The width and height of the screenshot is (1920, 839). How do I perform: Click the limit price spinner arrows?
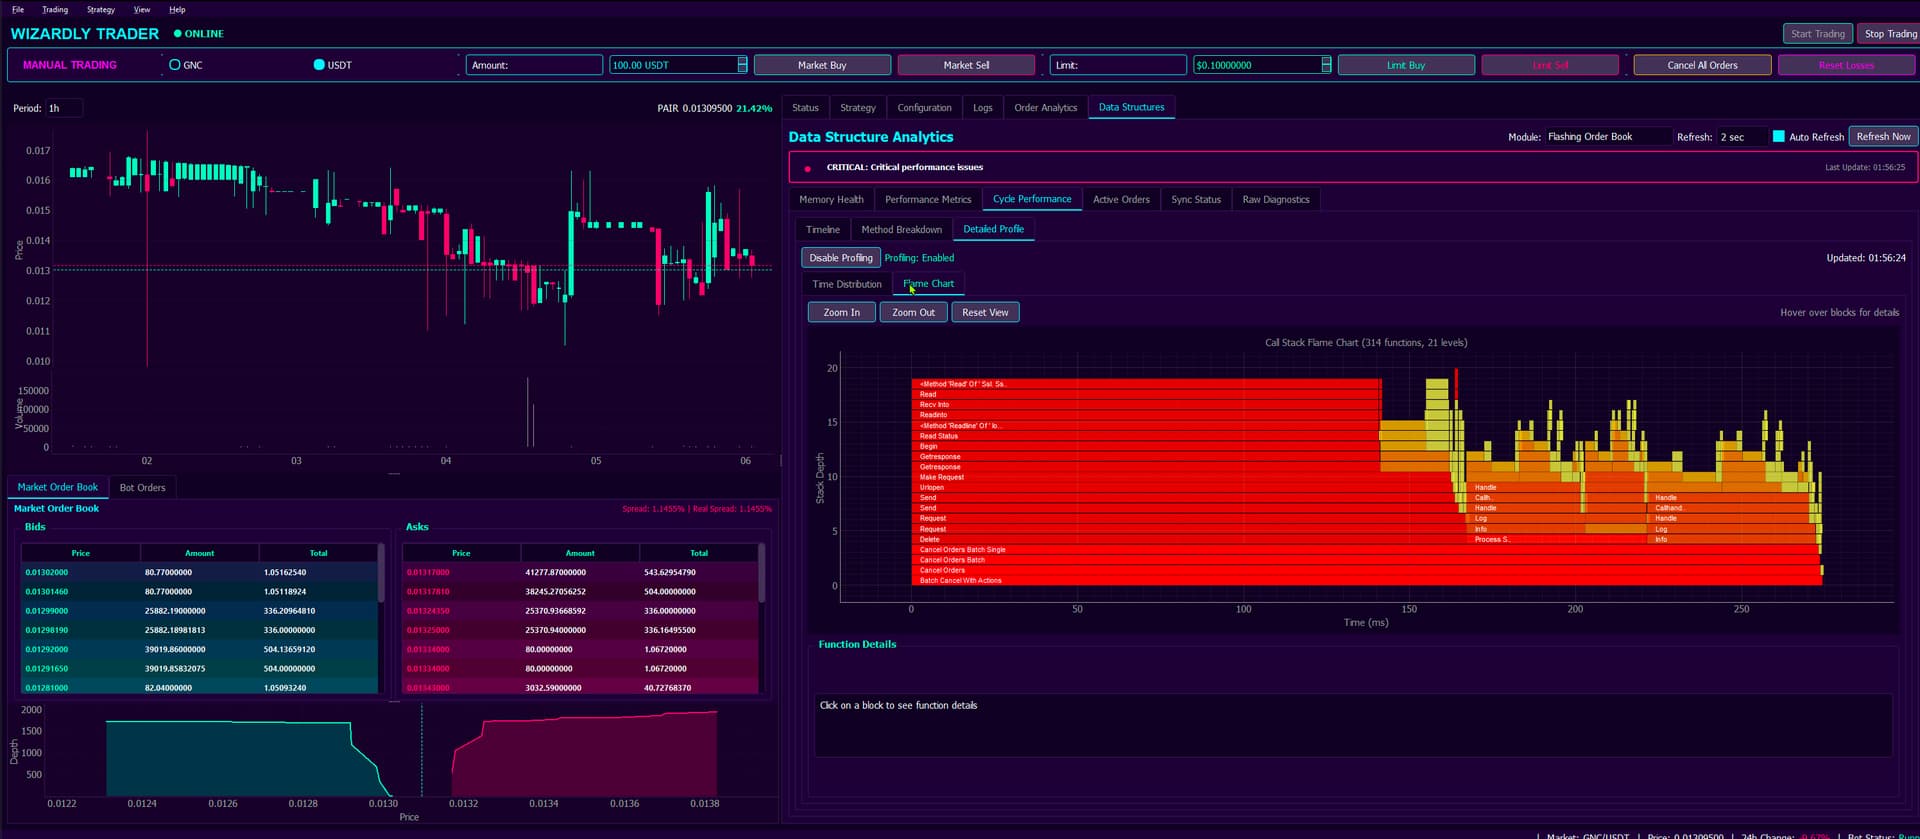[x=1326, y=65]
